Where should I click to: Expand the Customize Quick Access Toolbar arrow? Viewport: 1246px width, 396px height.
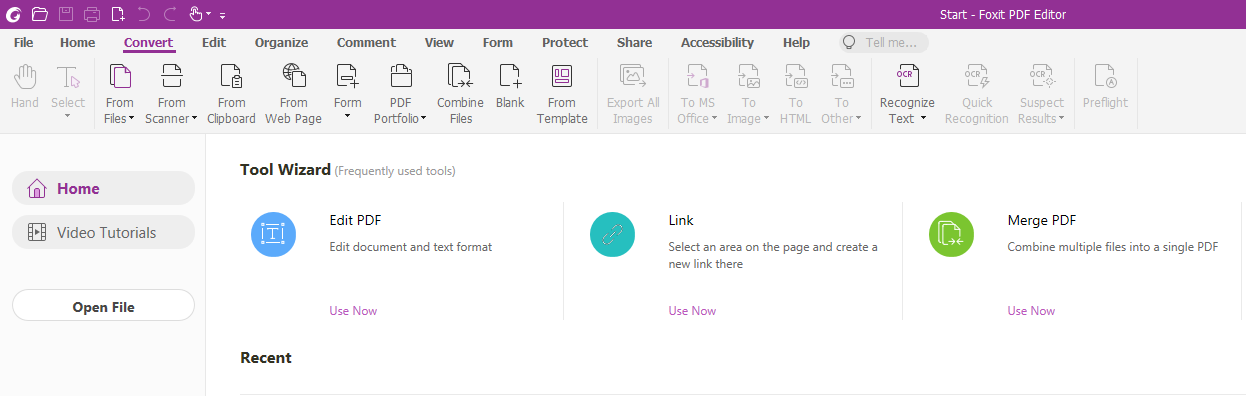222,15
